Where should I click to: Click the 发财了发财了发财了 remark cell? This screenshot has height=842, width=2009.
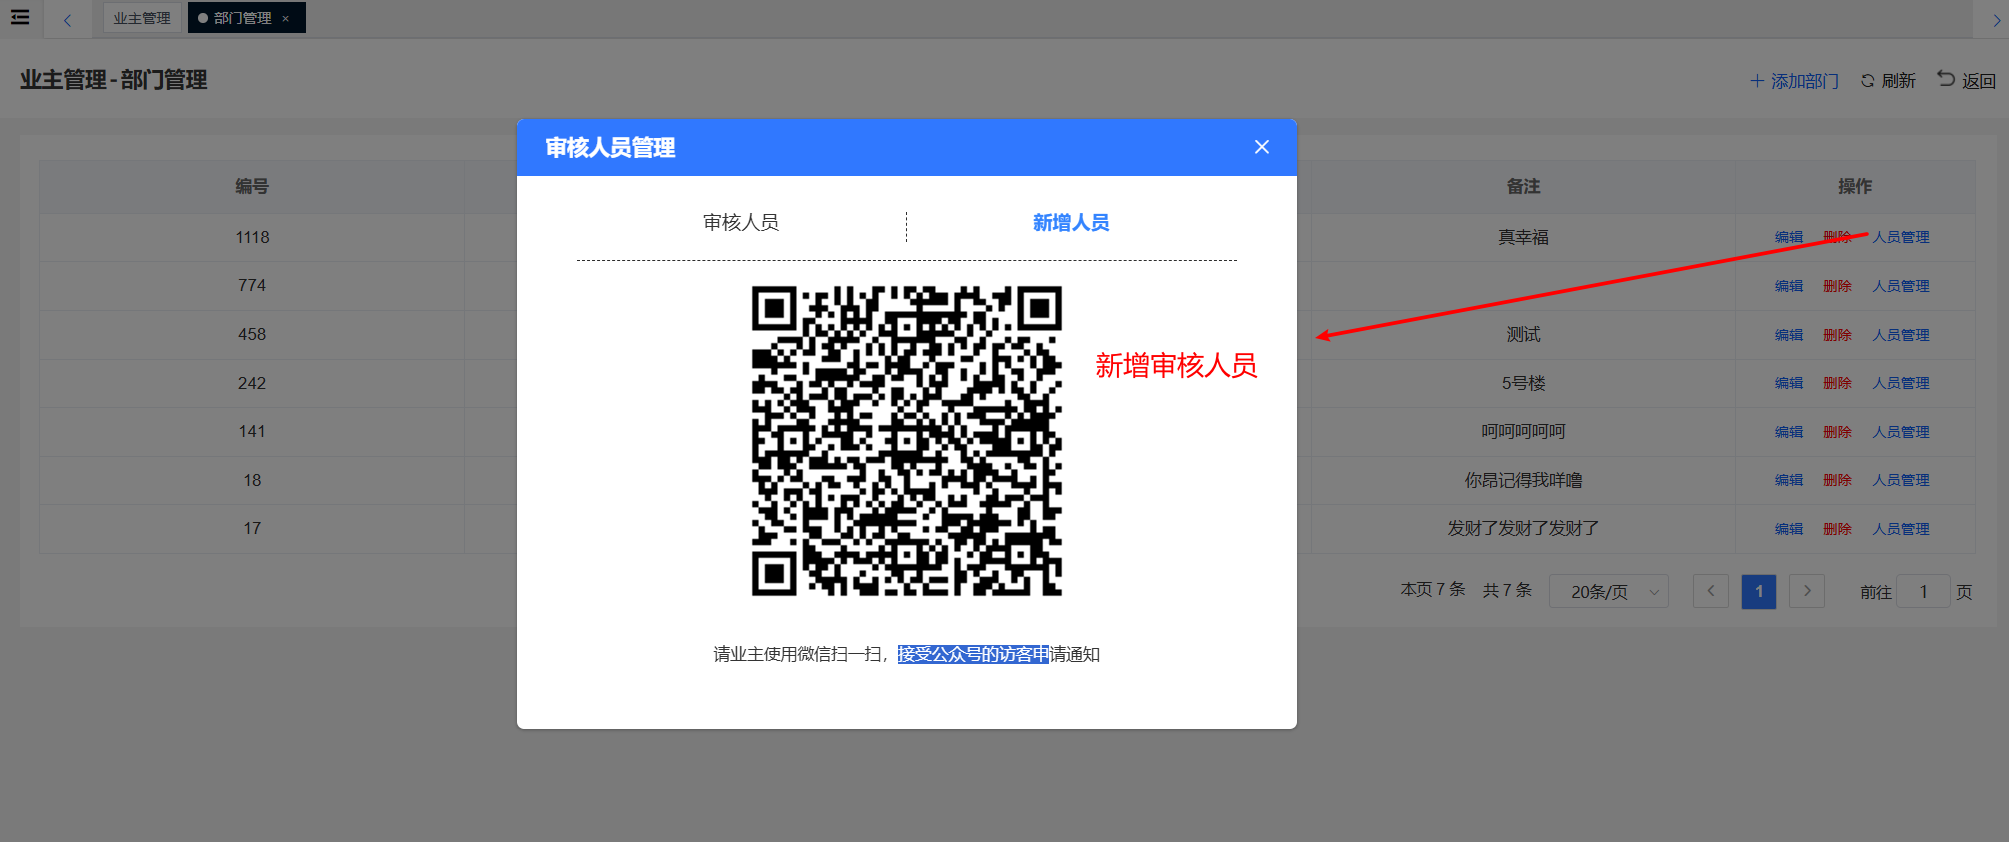pos(1523,529)
